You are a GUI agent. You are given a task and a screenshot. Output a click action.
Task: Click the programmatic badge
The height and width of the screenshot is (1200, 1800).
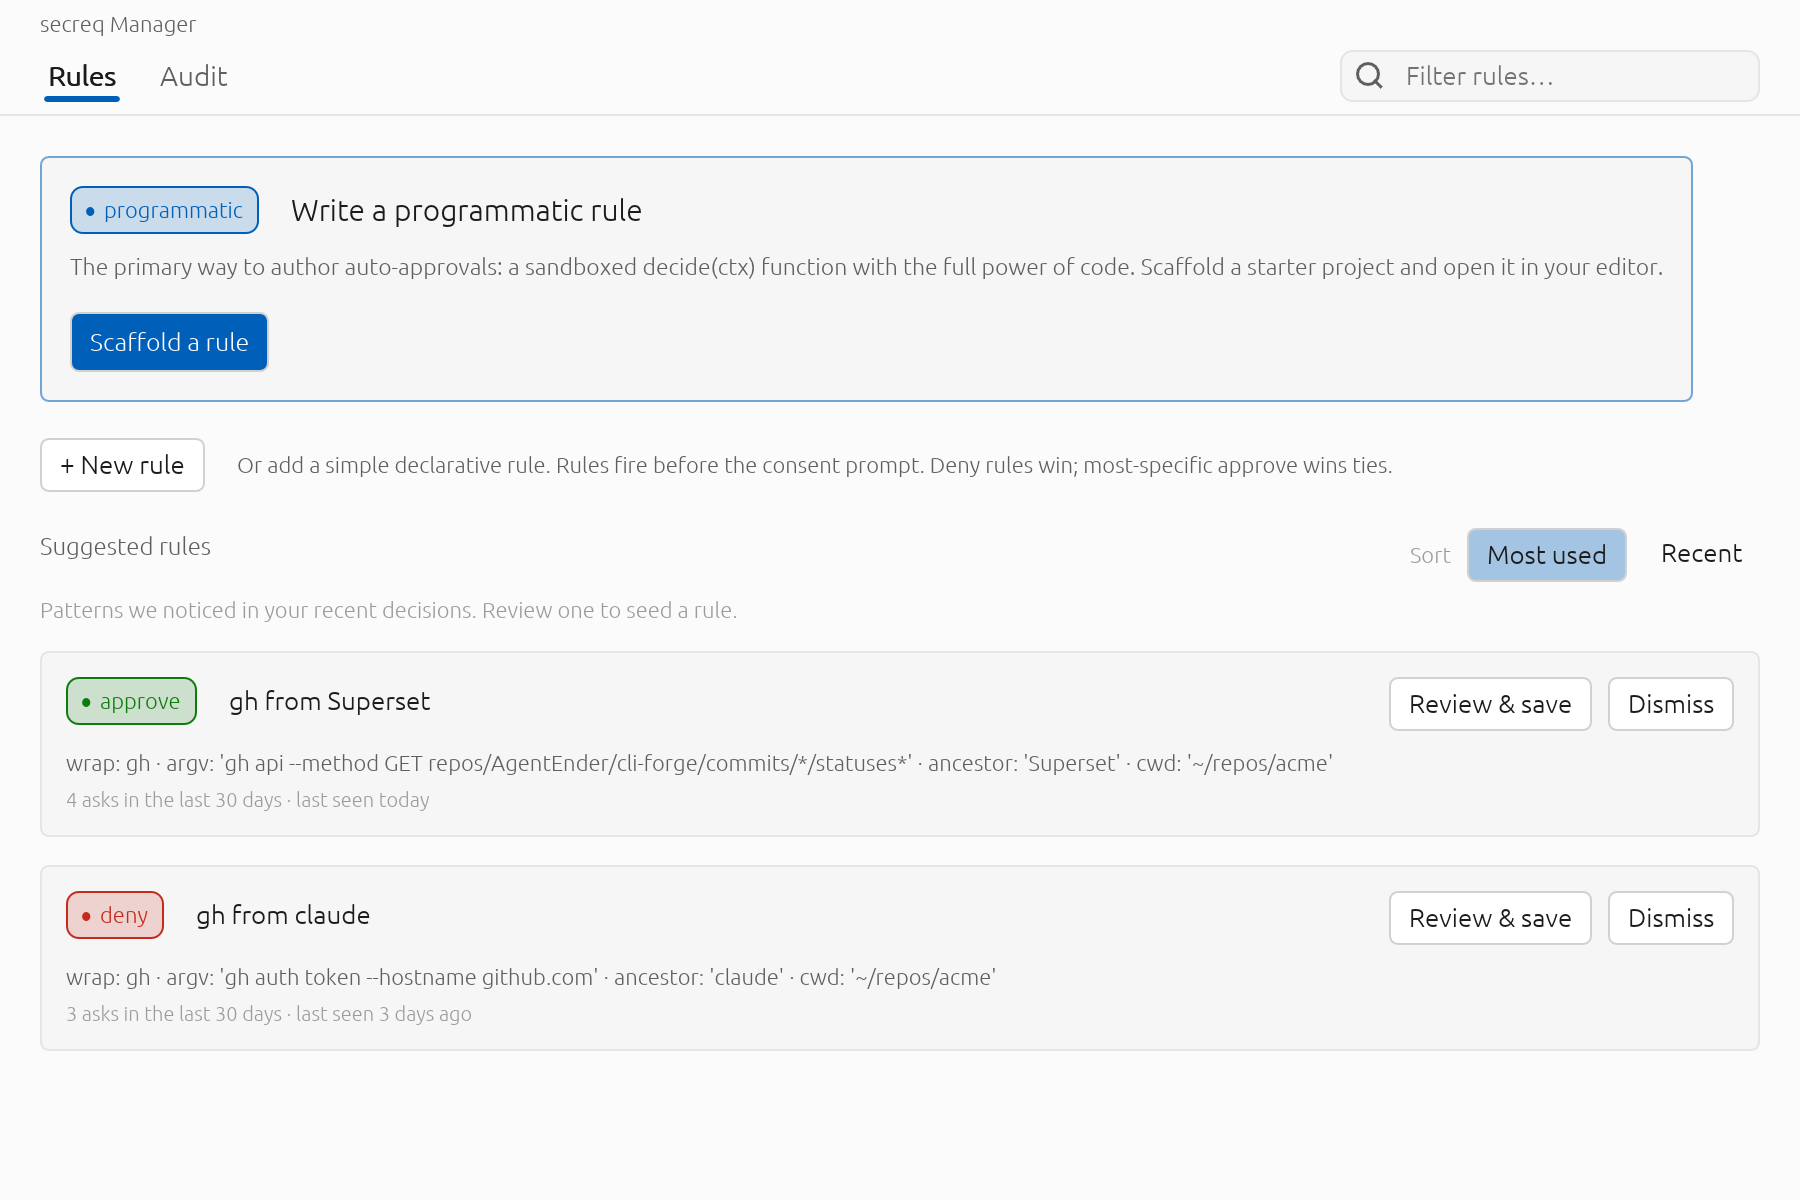coord(164,210)
